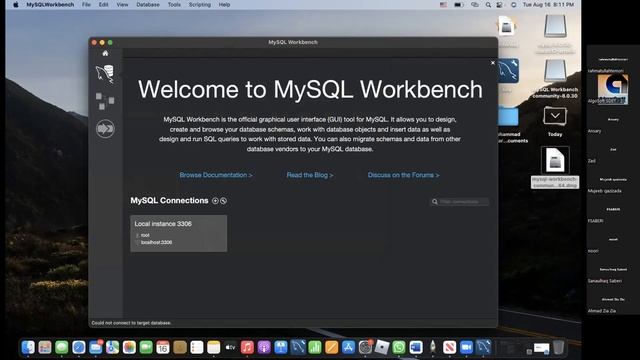This screenshot has height=360, width=640.
Task: Open WhatsApp from the Dock
Action: coord(399,347)
